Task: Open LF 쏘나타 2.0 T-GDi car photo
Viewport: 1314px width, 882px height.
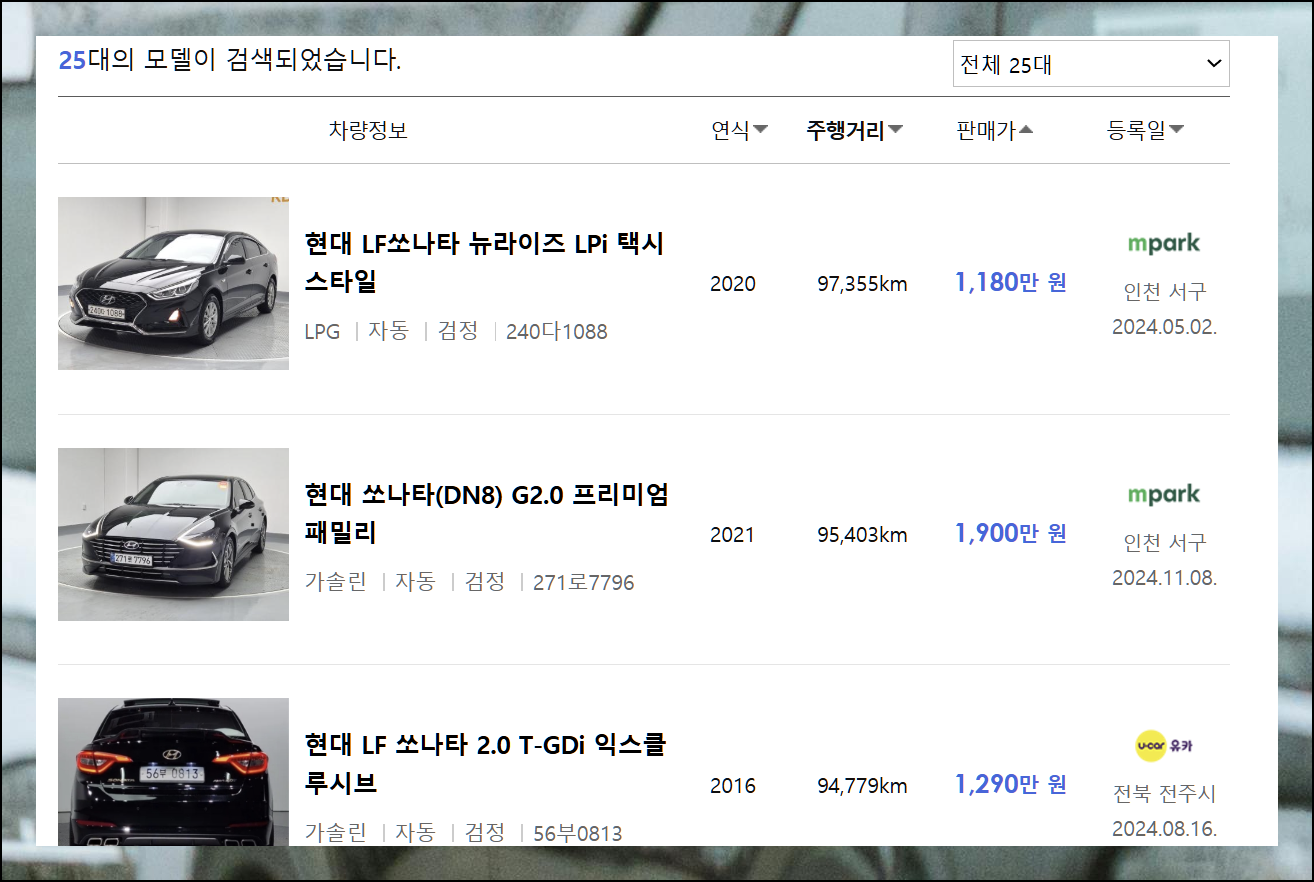Action: [x=173, y=772]
